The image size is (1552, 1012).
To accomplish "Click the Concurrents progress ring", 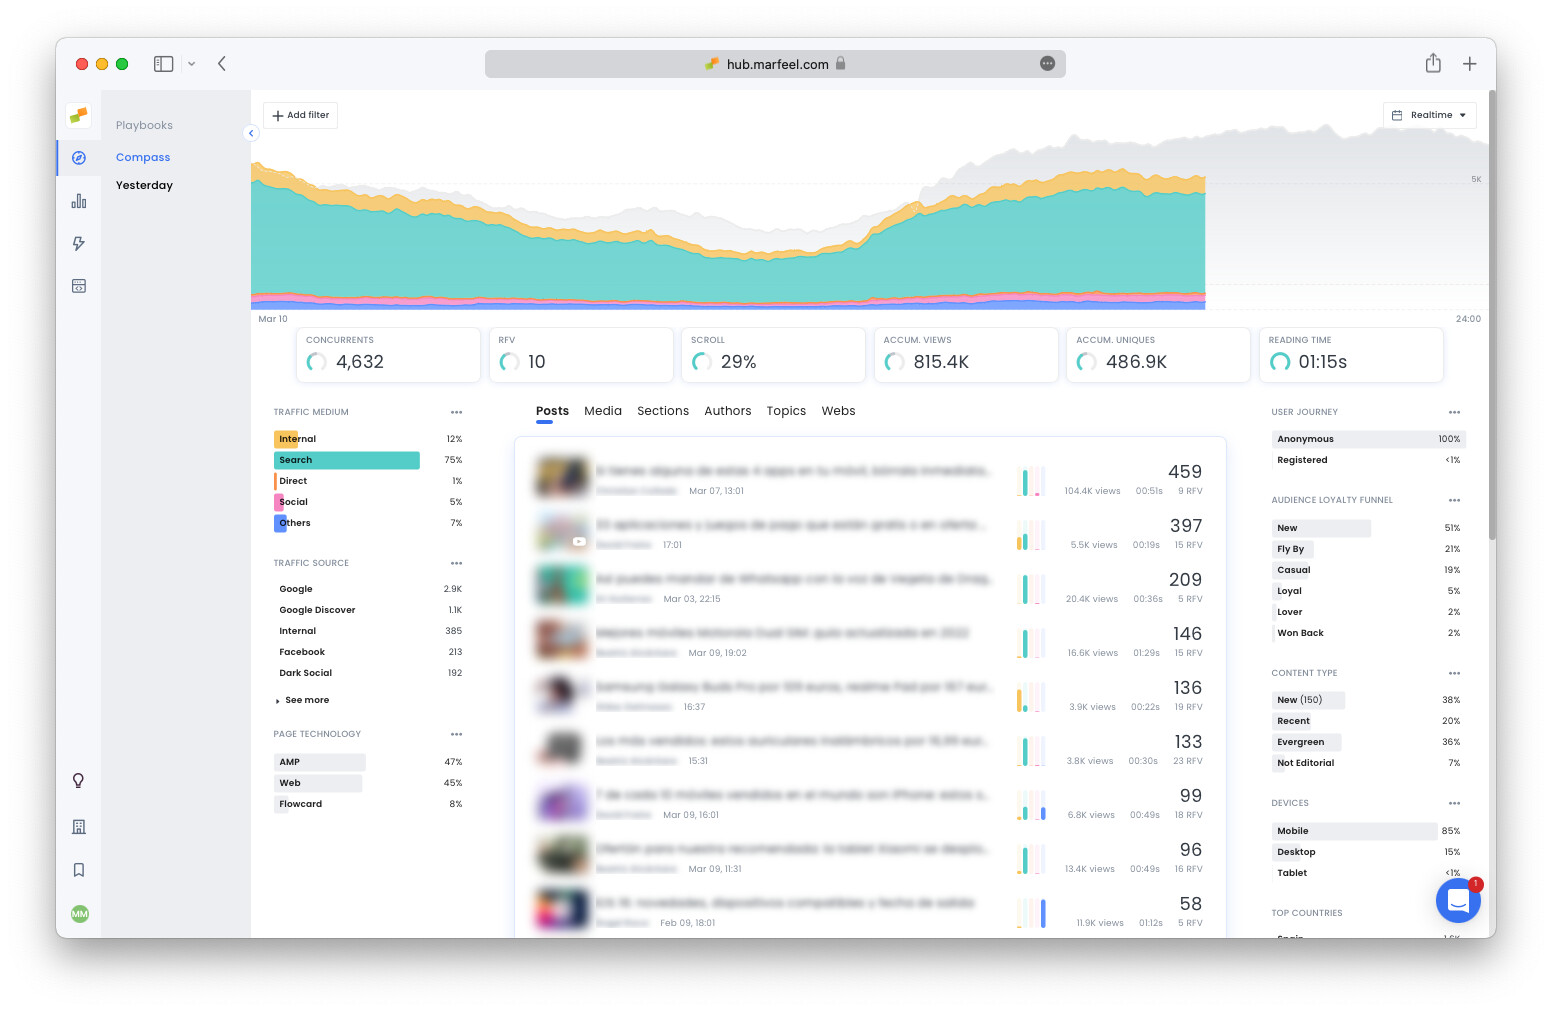I will point(316,362).
